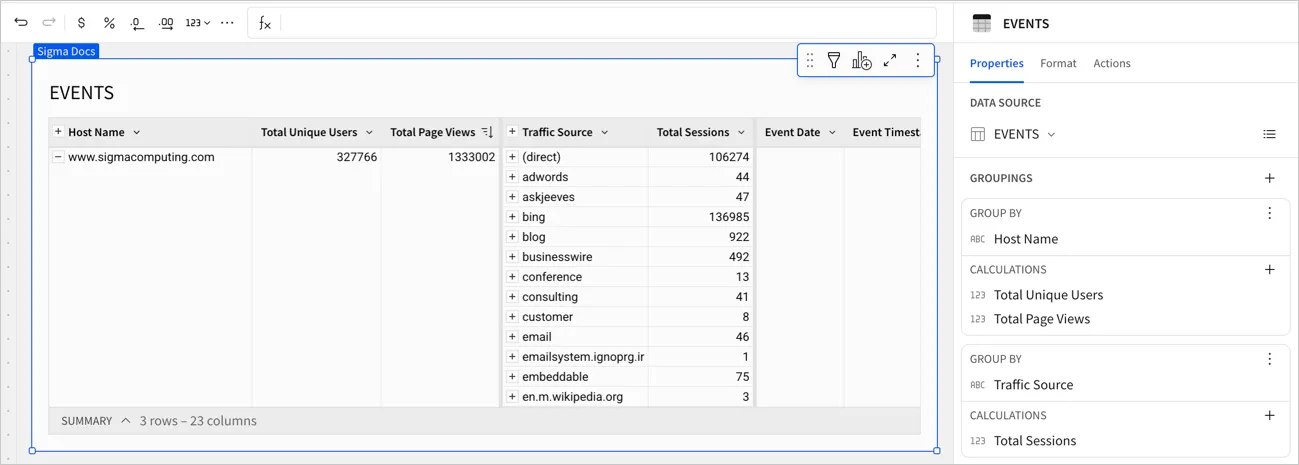Expand the blog row
This screenshot has width=1299, height=465.
pyautogui.click(x=512, y=237)
